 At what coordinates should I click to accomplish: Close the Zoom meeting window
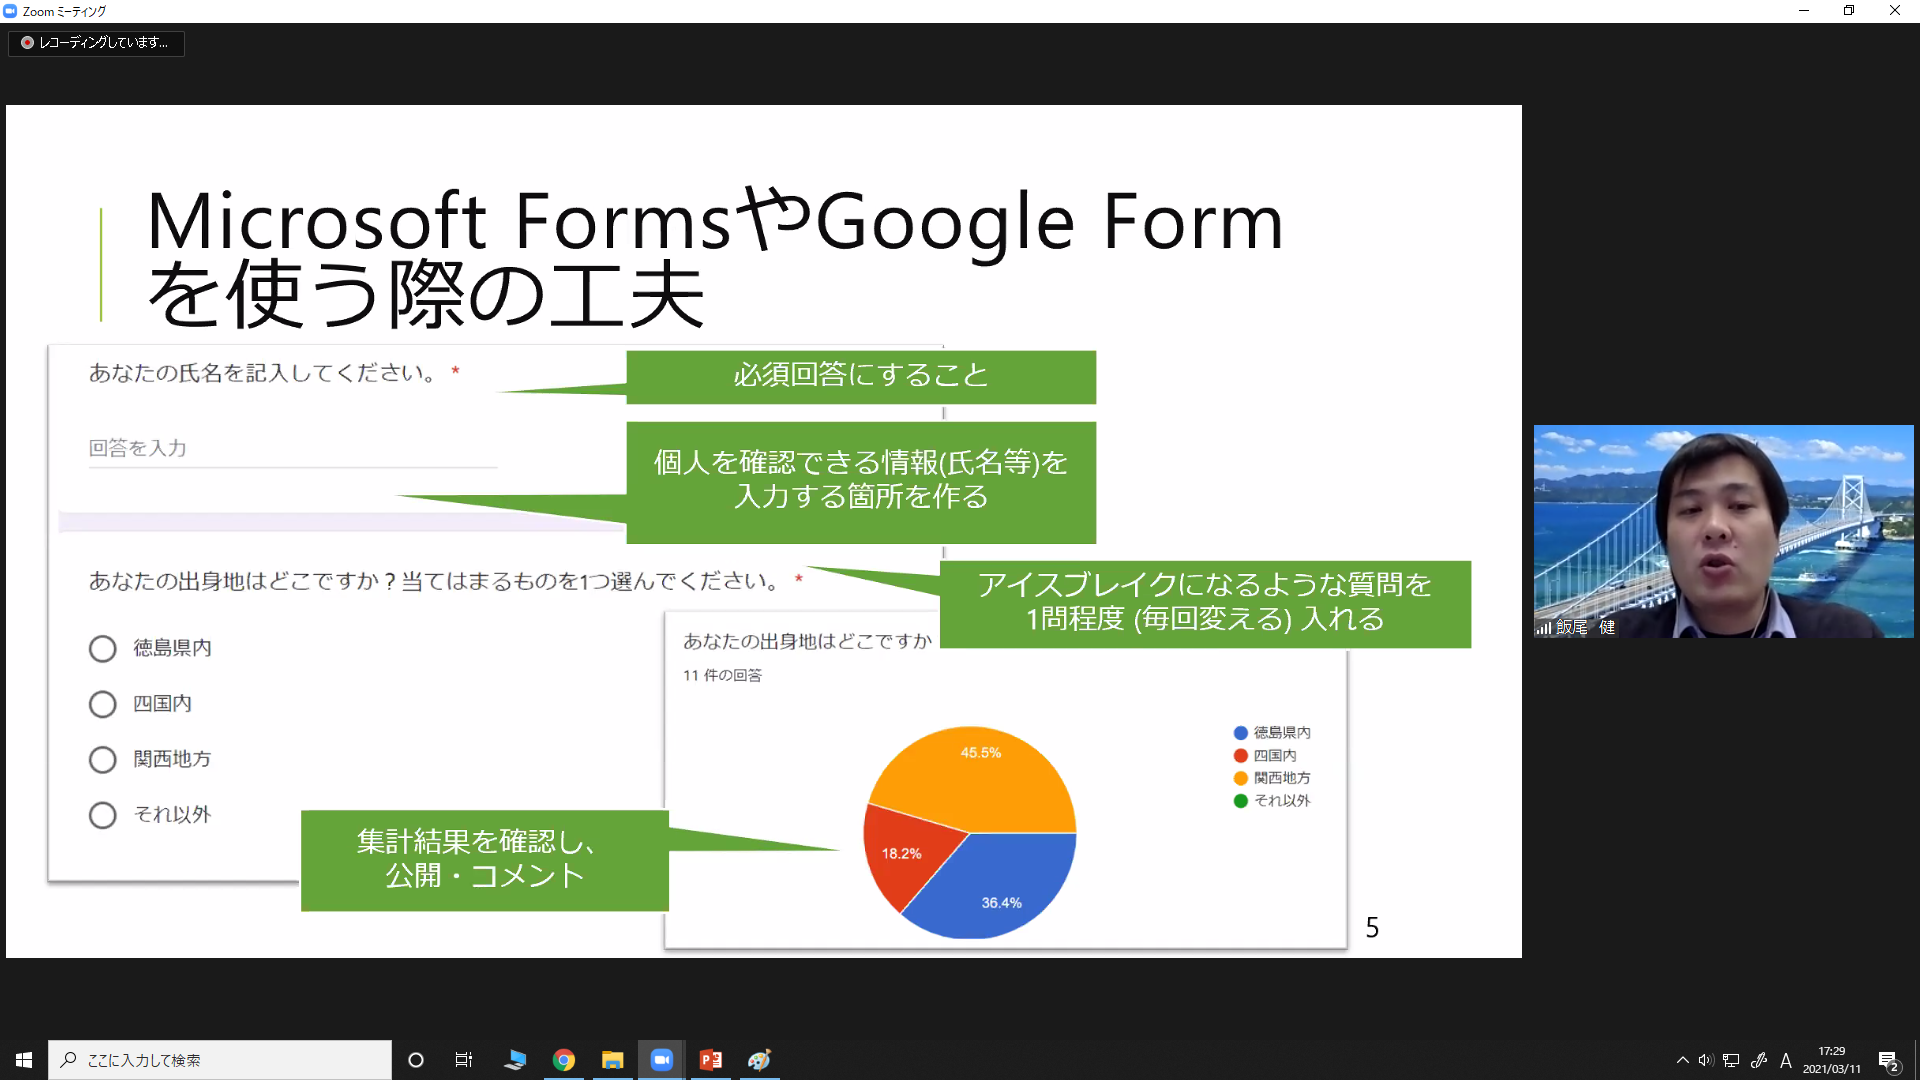click(1895, 11)
